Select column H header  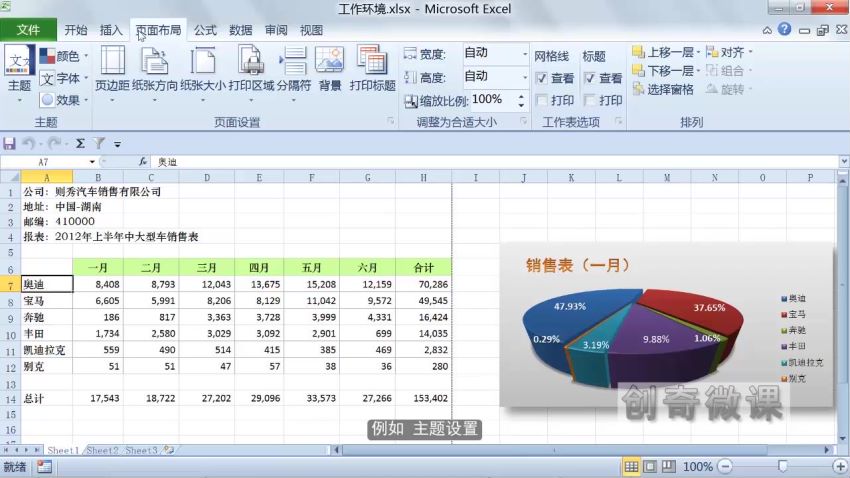tap(423, 177)
